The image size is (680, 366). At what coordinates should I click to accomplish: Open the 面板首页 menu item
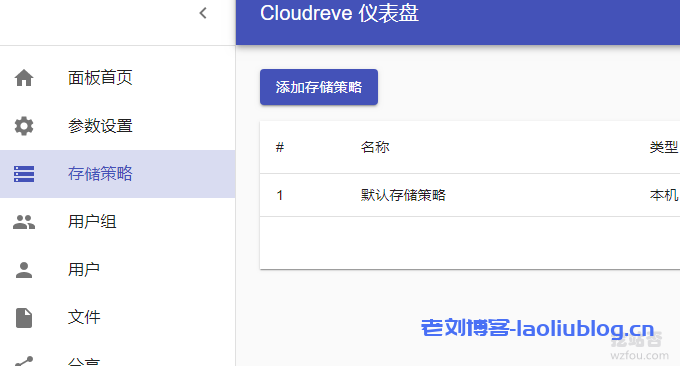(118, 78)
